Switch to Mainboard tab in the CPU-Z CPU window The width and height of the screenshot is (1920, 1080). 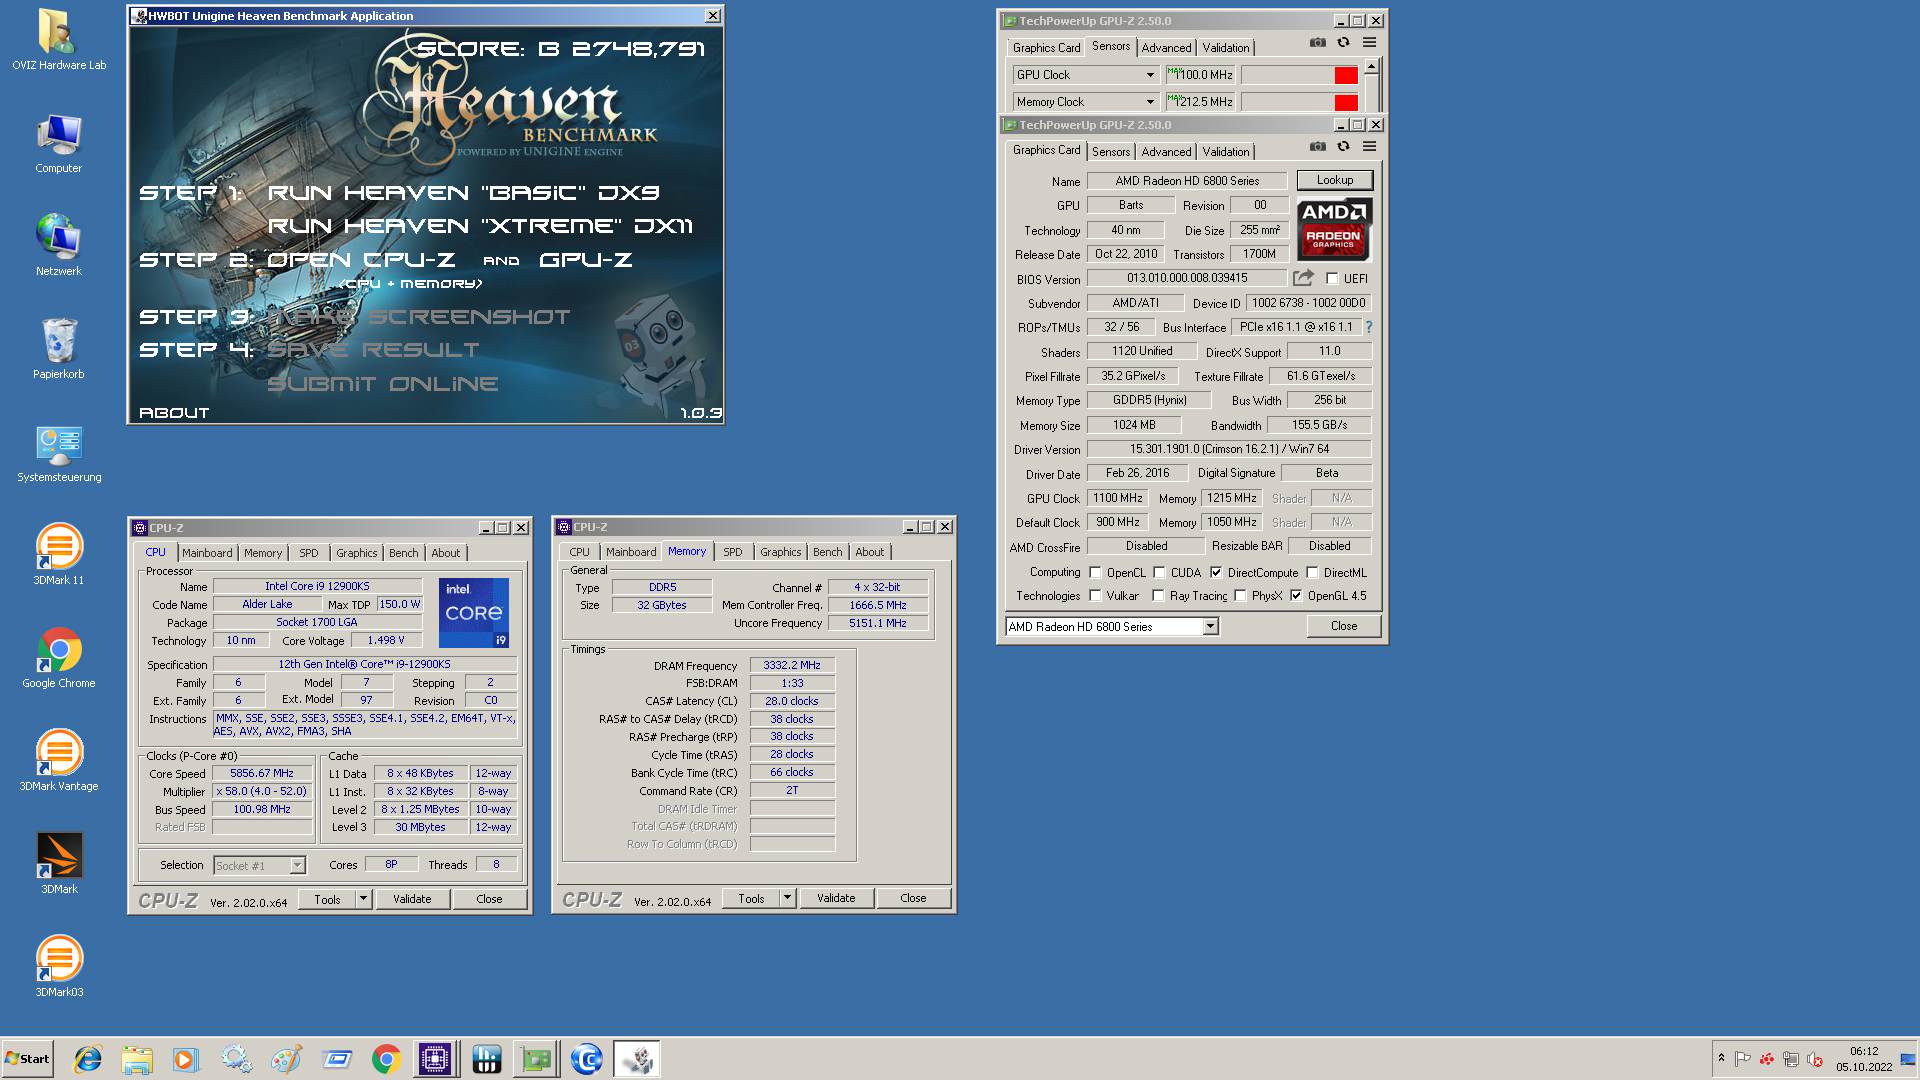pos(207,553)
